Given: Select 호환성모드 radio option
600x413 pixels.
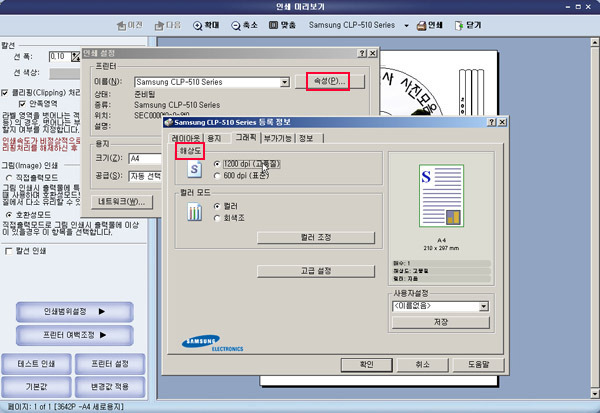Looking at the screenshot, I should point(9,215).
